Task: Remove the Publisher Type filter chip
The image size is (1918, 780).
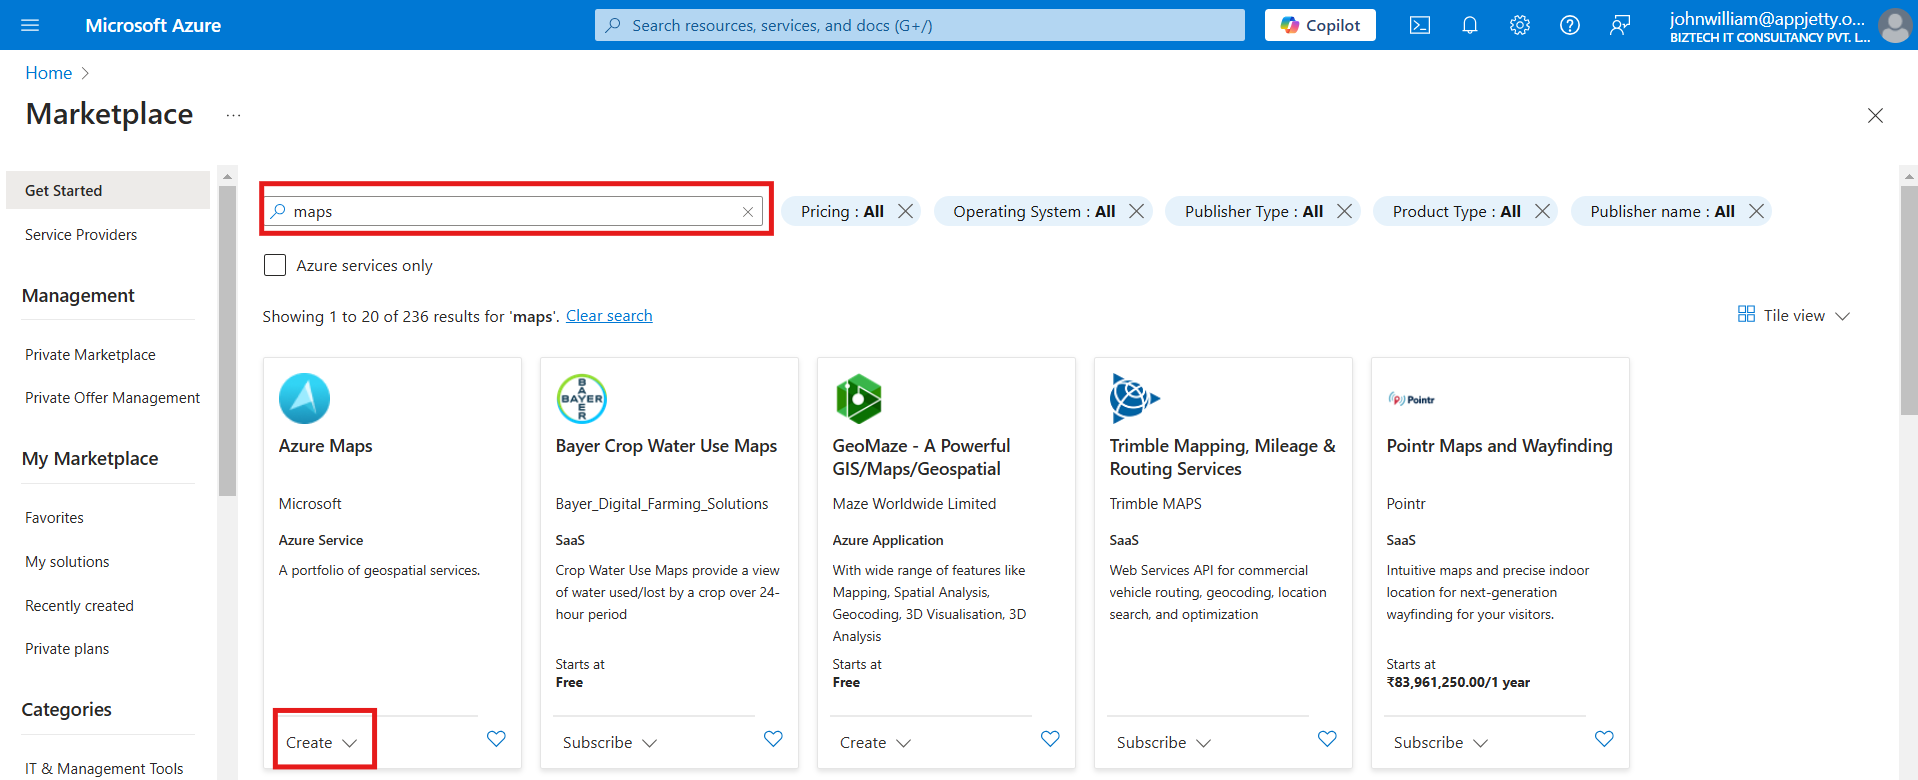Action: pos(1344,211)
